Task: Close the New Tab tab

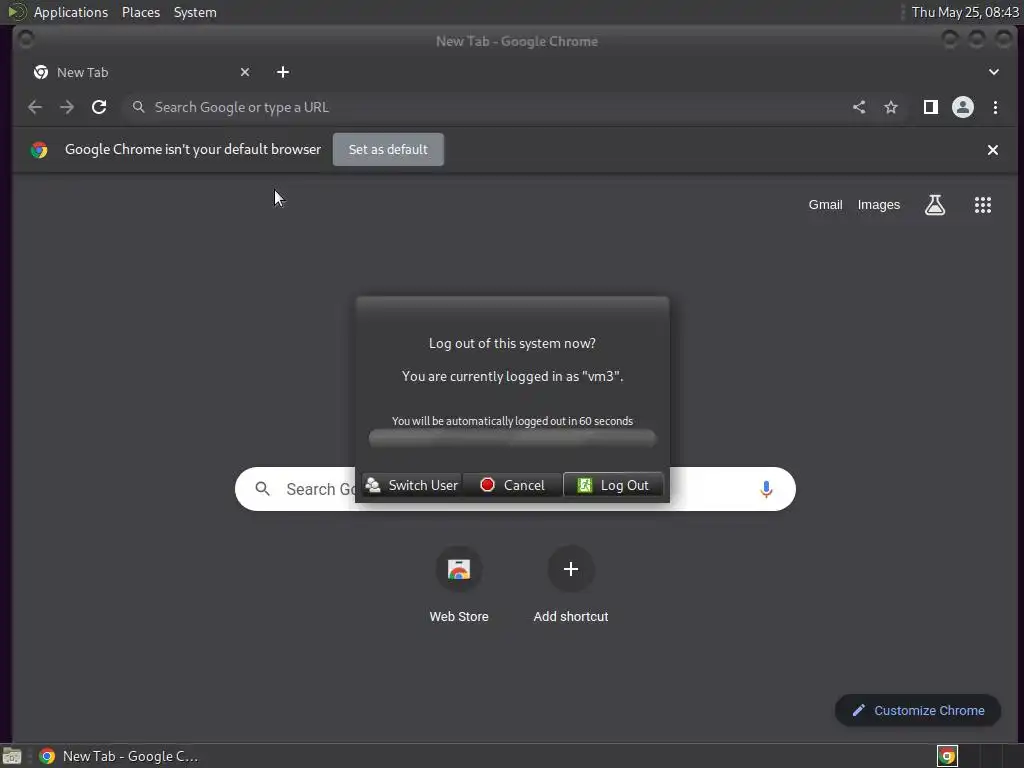Action: pos(245,72)
